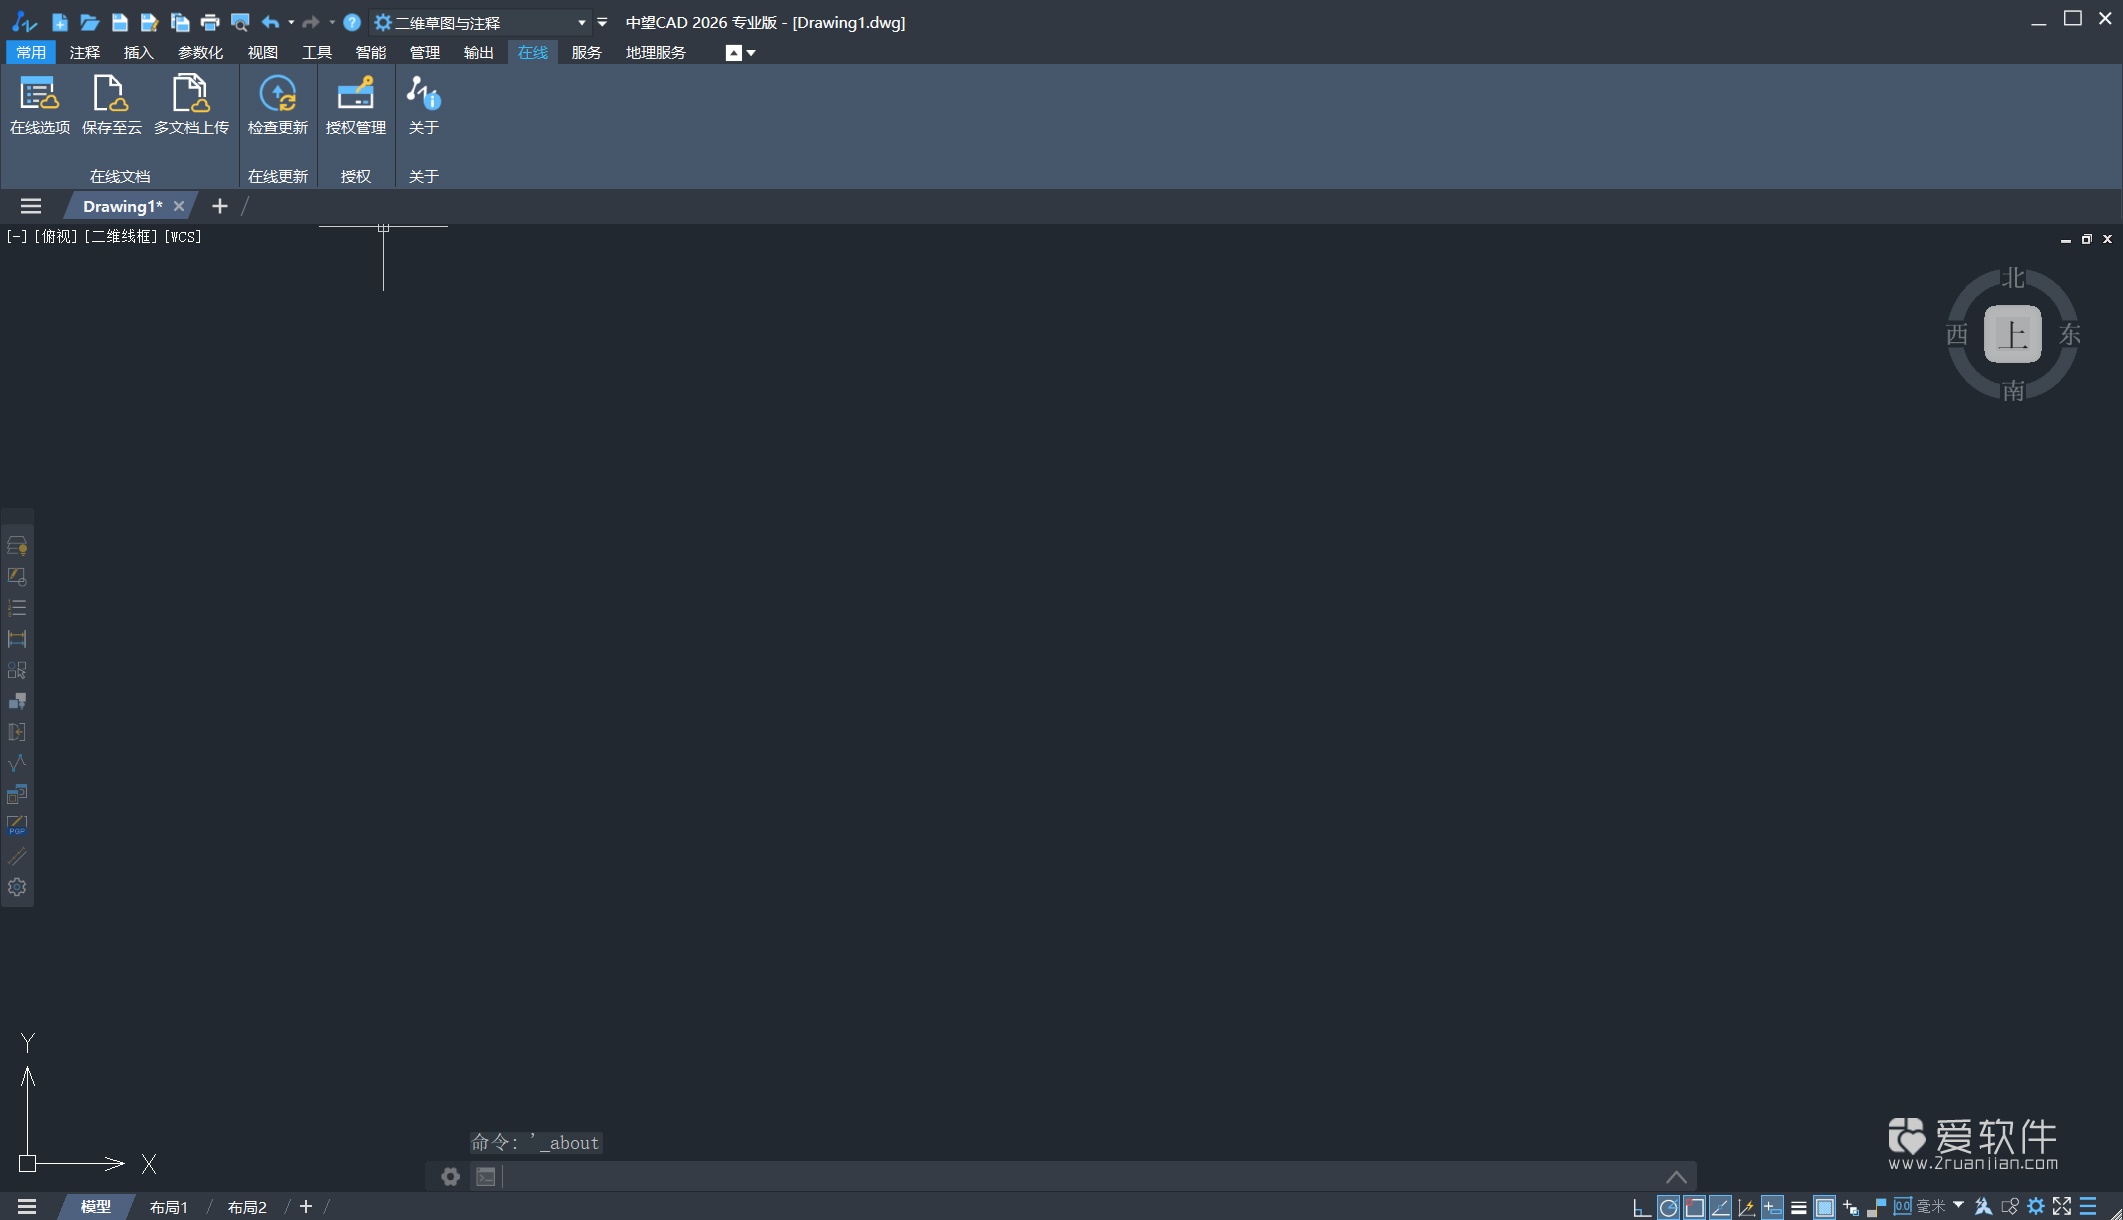Click 检查更新 check for updates icon

[x=277, y=104]
